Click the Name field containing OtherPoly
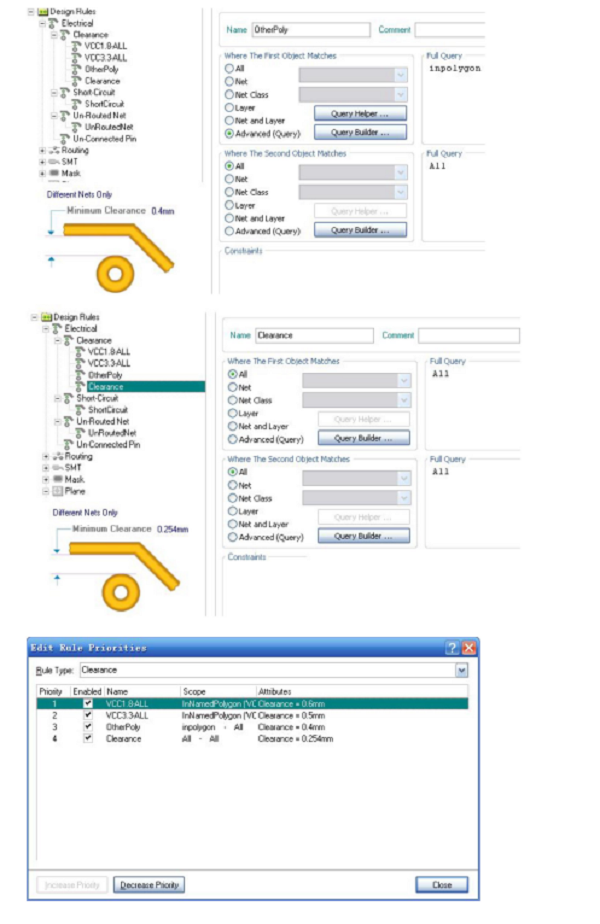Image resolution: width=600 pixels, height=924 pixels. click(311, 30)
